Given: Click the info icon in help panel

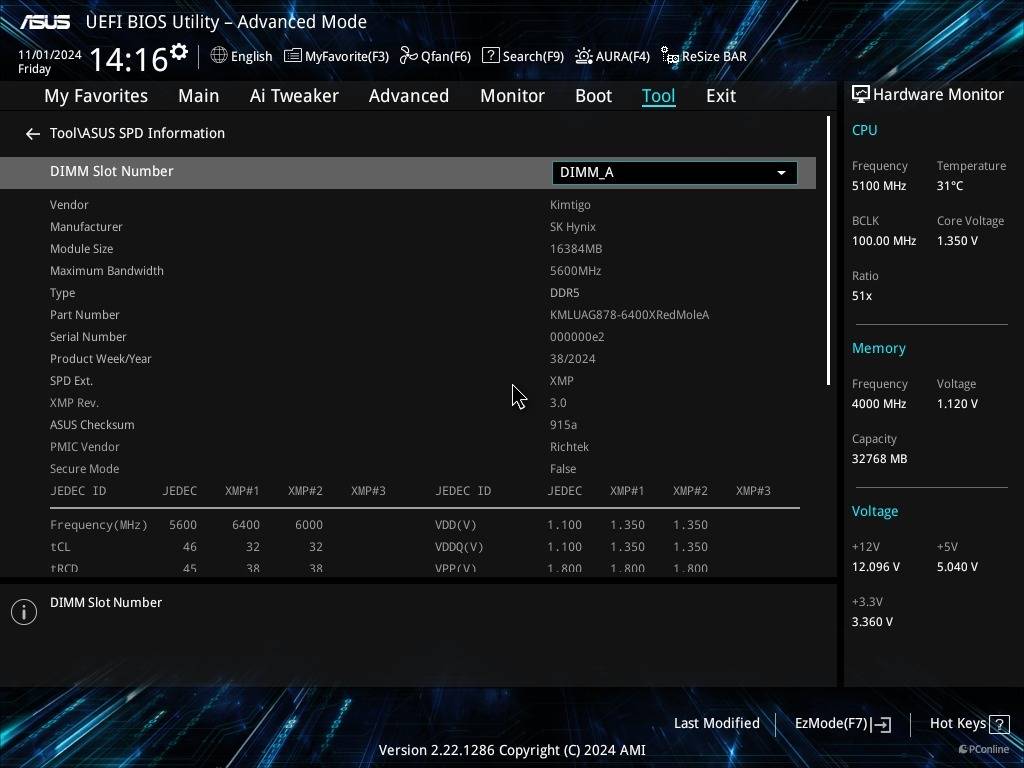Looking at the screenshot, I should pos(24,612).
